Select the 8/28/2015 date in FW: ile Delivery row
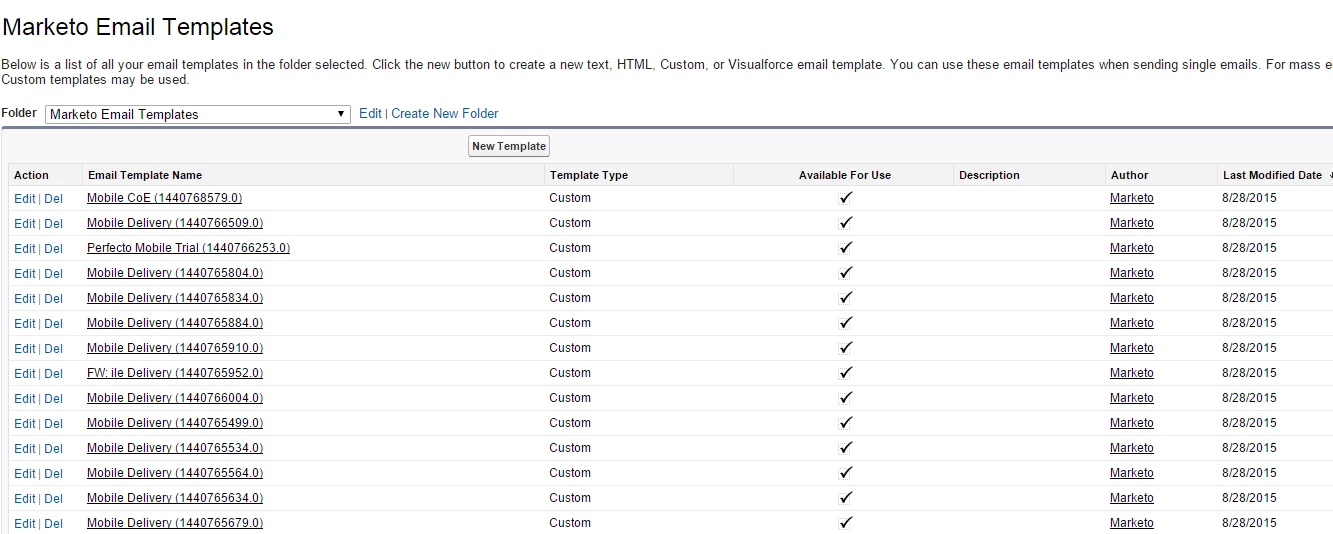The width and height of the screenshot is (1333, 534). pos(1249,373)
